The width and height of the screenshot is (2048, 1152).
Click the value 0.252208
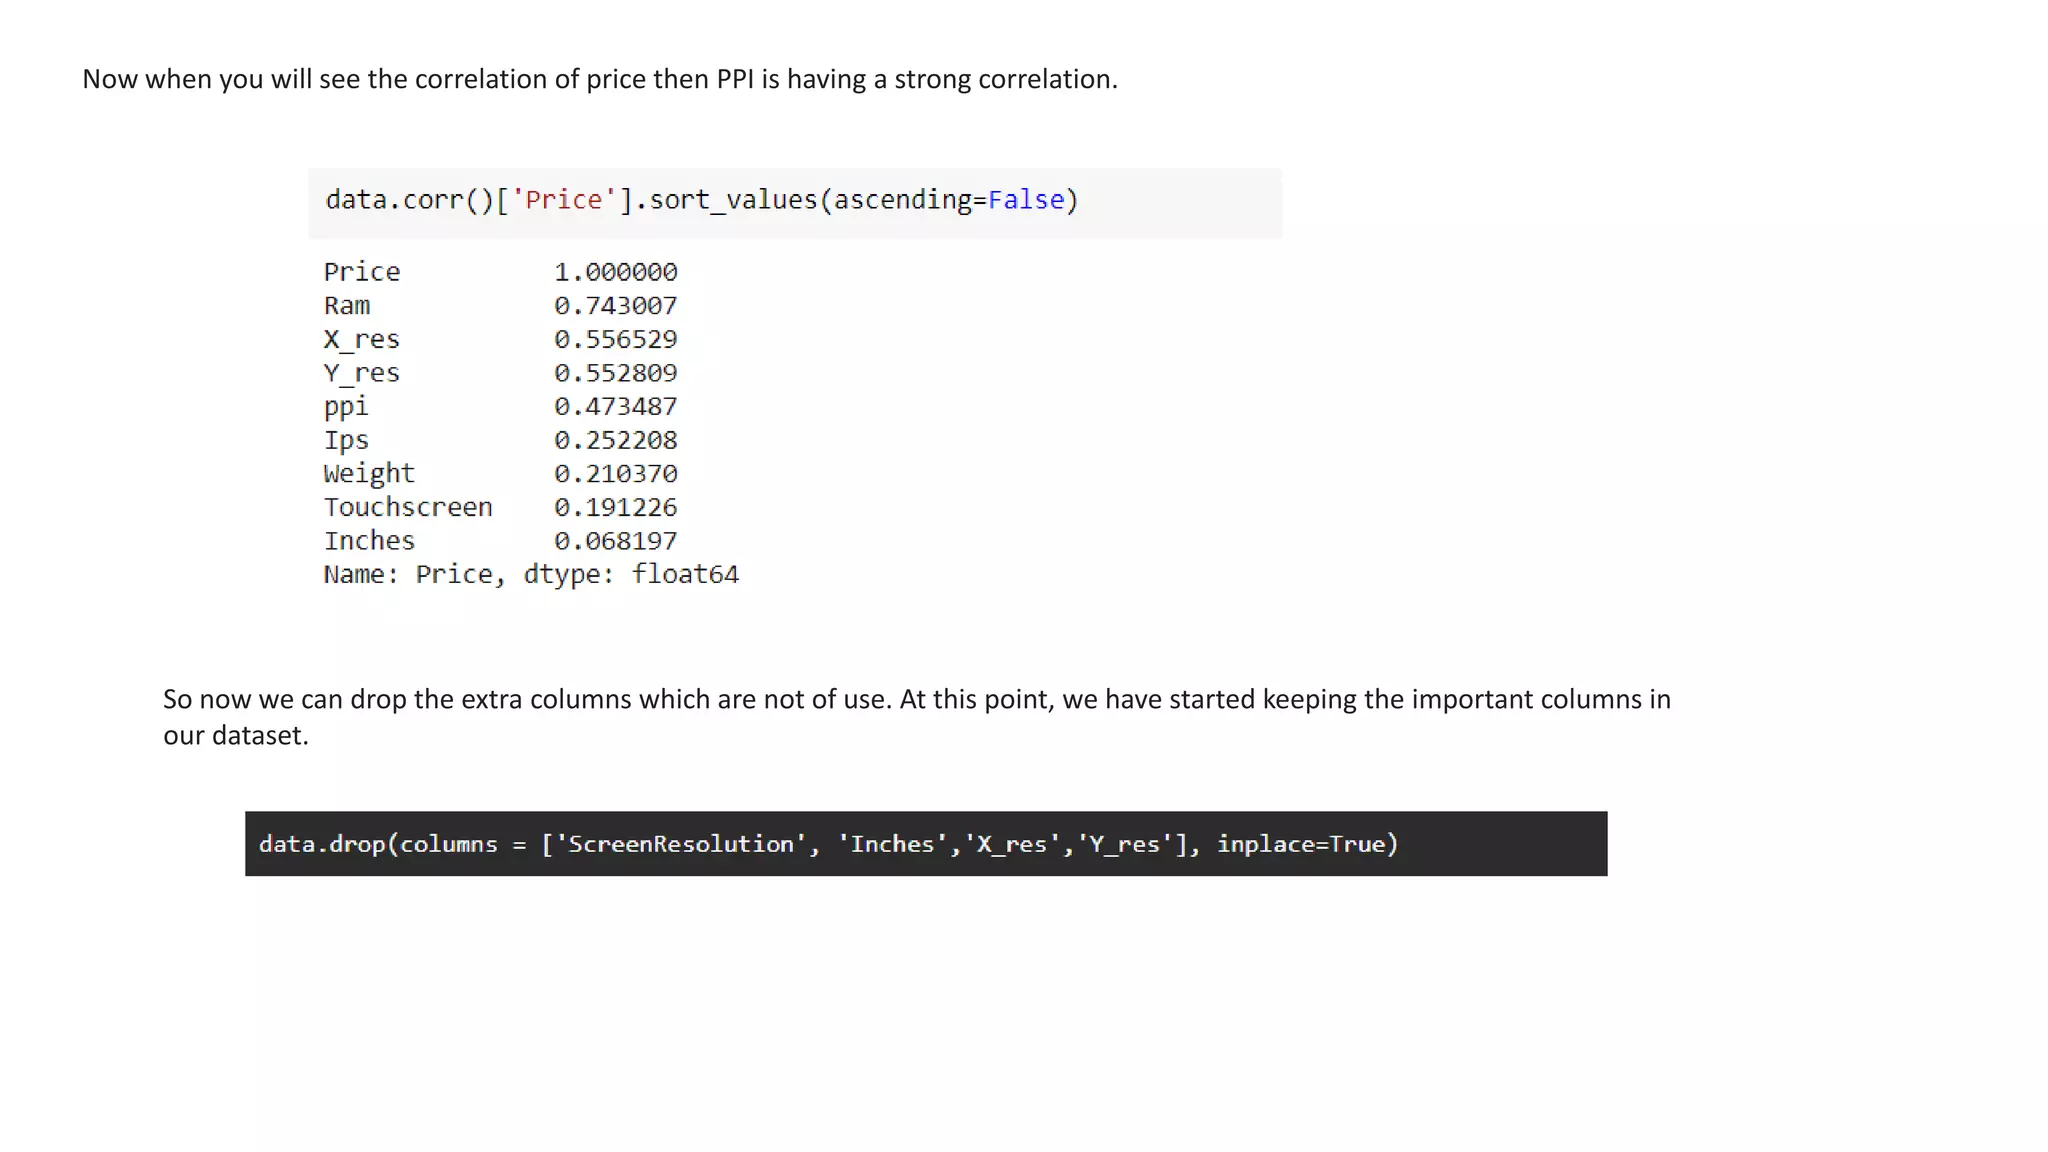pos(616,440)
